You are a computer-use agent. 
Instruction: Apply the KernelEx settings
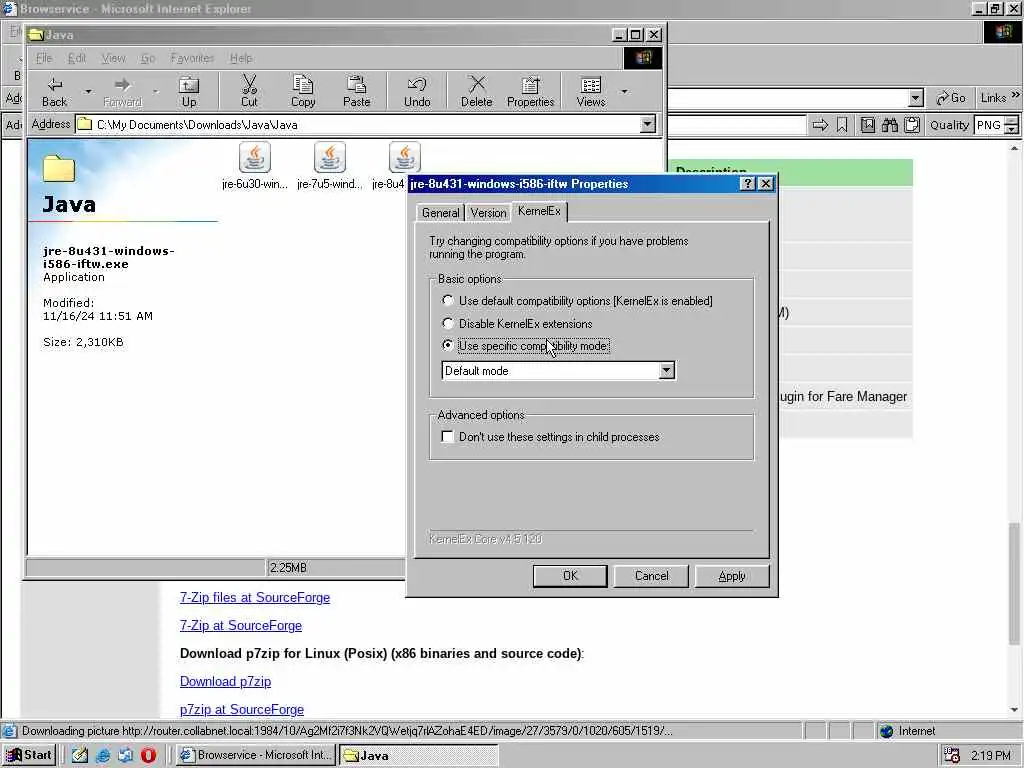[731, 576]
